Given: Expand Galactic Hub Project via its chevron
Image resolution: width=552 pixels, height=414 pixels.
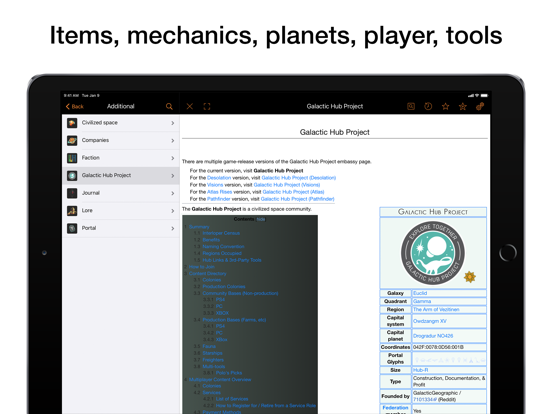Looking at the screenshot, I should (x=173, y=176).
